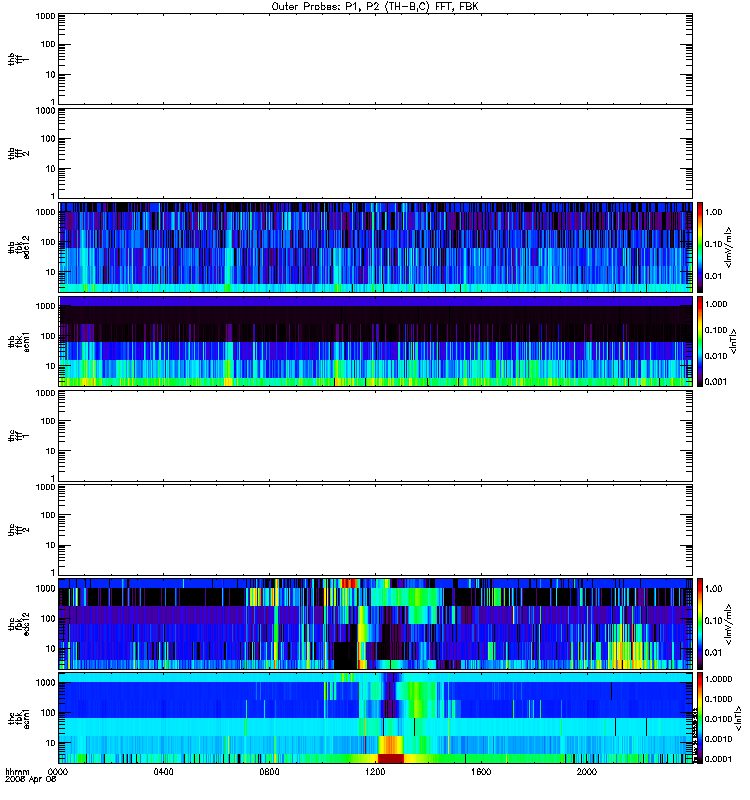Click the '0.010' color bar value

(716, 356)
